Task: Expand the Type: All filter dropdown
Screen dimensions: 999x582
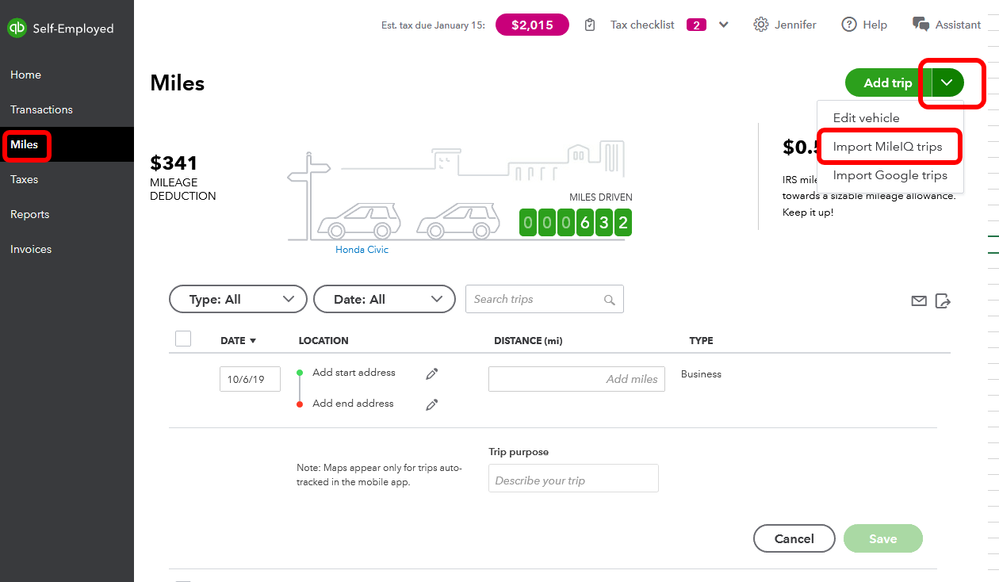Action: pyautogui.click(x=238, y=299)
